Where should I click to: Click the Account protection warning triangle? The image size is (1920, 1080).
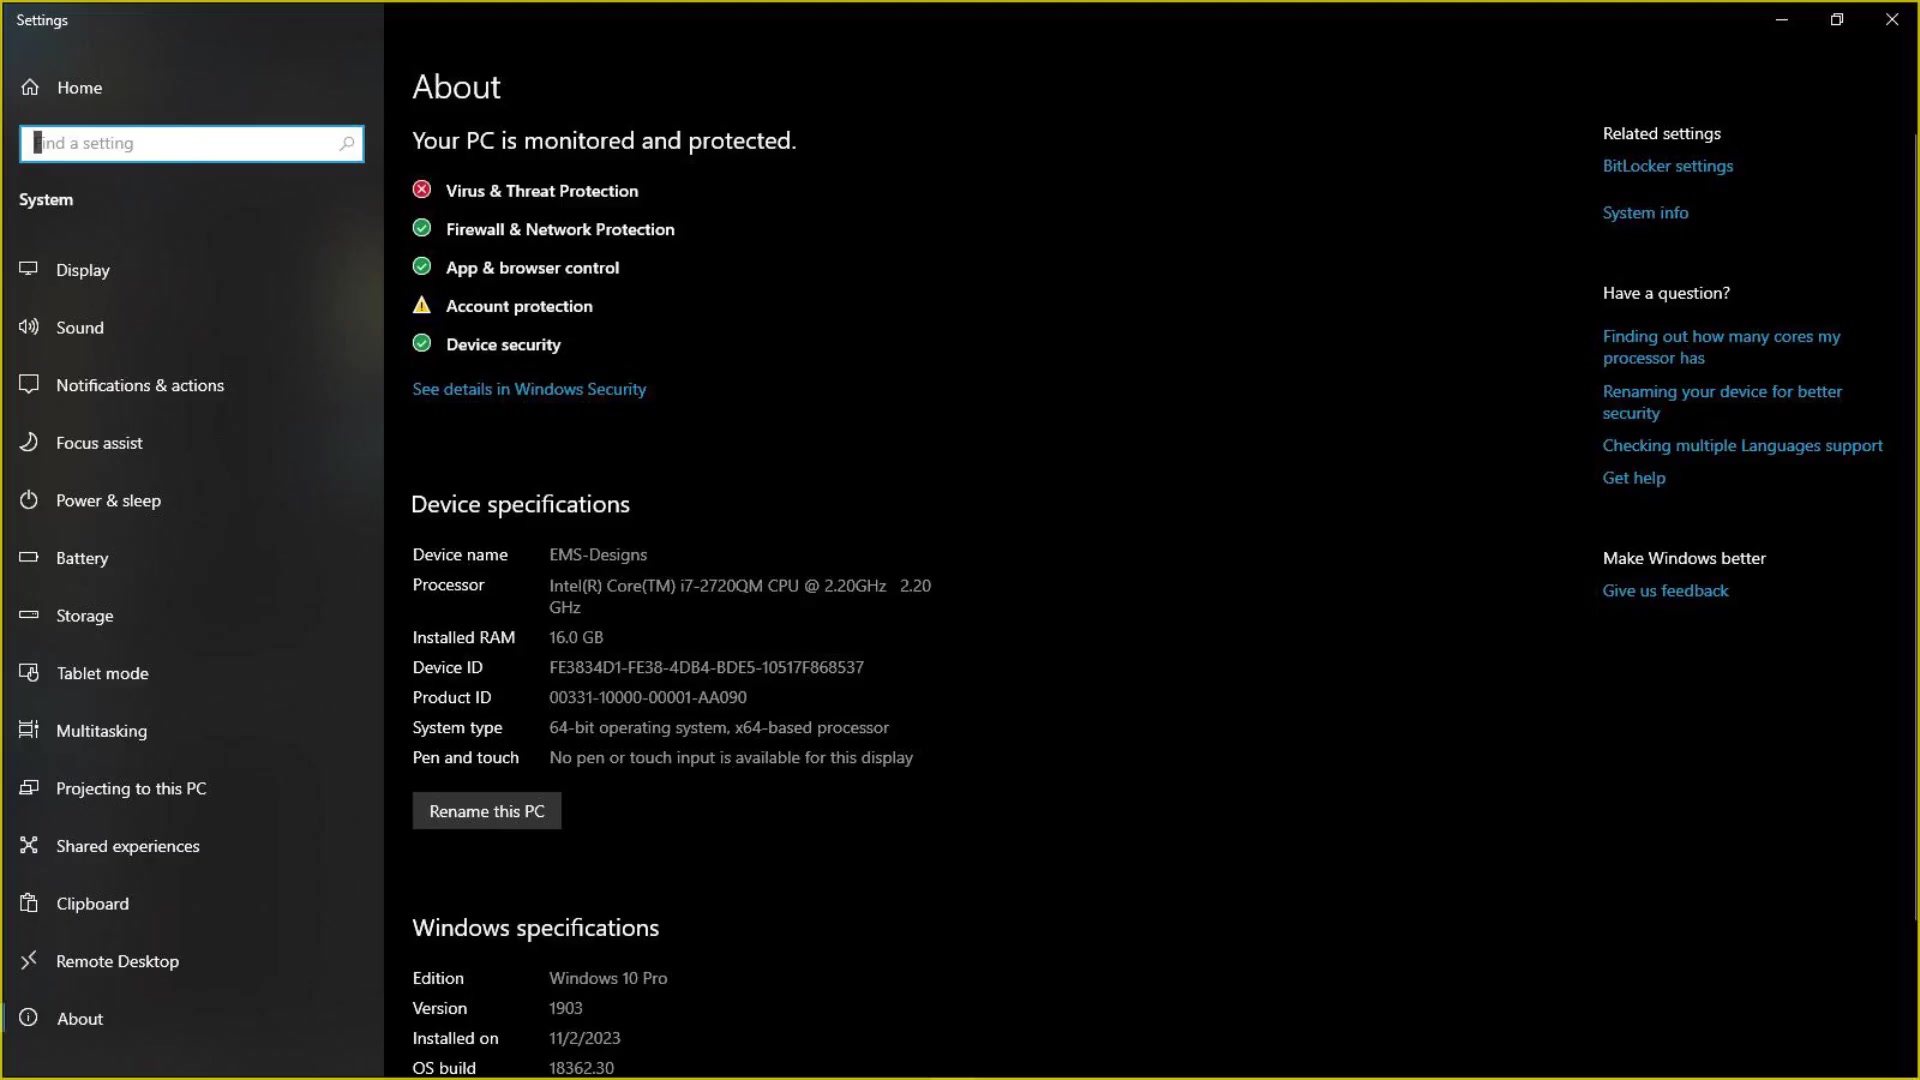point(421,305)
